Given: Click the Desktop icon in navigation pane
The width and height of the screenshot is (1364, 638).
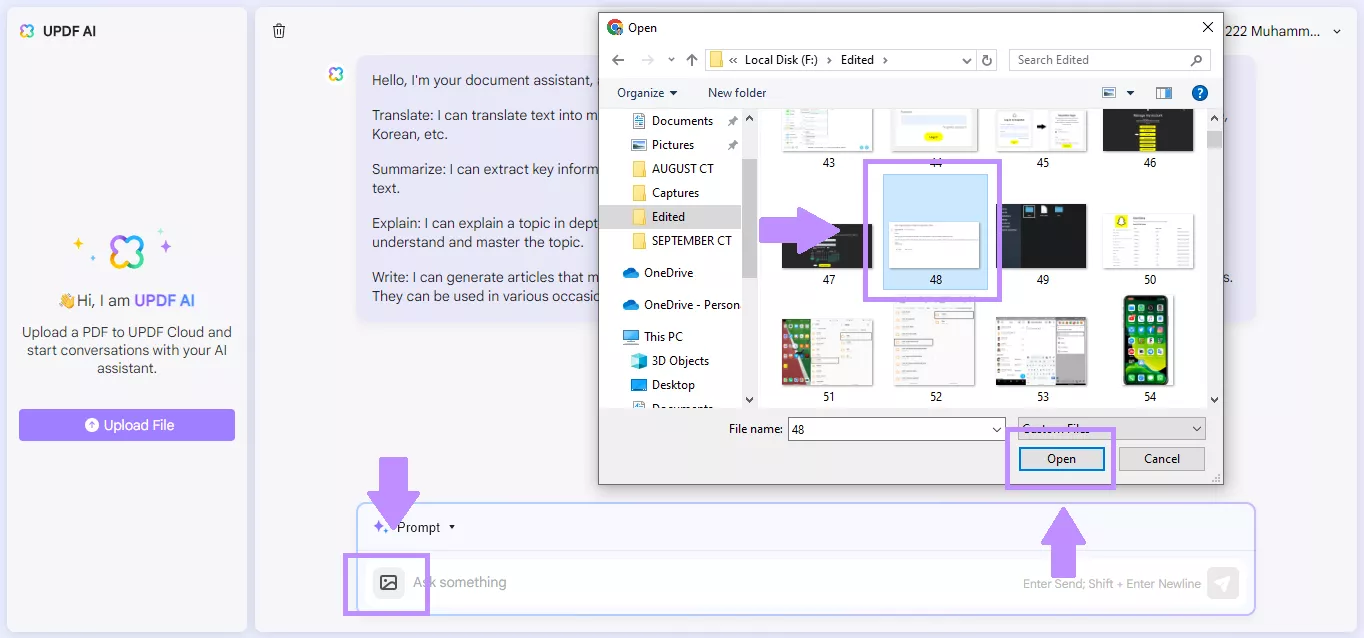Looking at the screenshot, I should [x=639, y=385].
